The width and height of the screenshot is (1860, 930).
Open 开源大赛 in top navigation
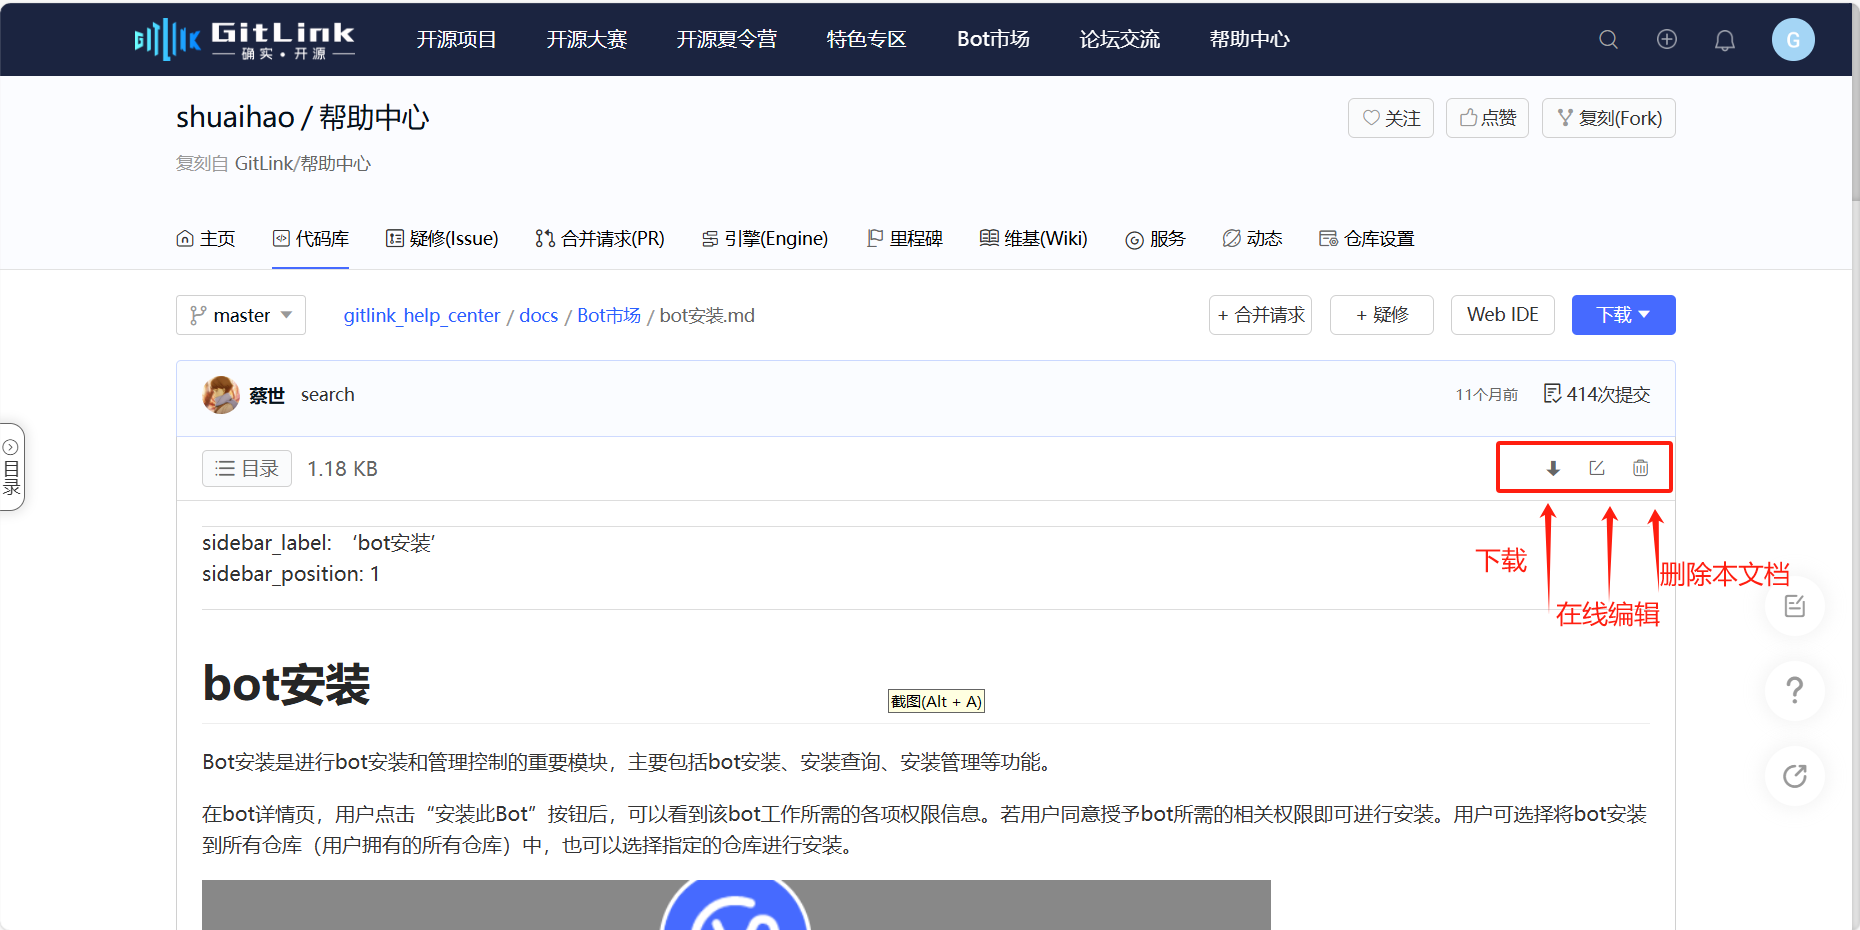pos(586,39)
